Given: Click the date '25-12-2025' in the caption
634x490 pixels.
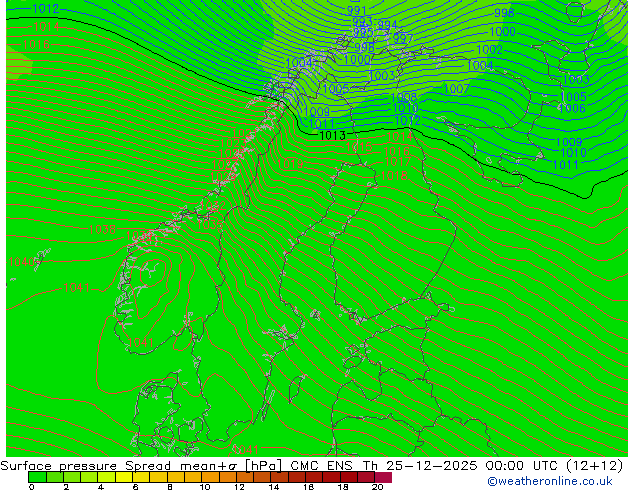Looking at the screenshot, I should [x=432, y=466].
